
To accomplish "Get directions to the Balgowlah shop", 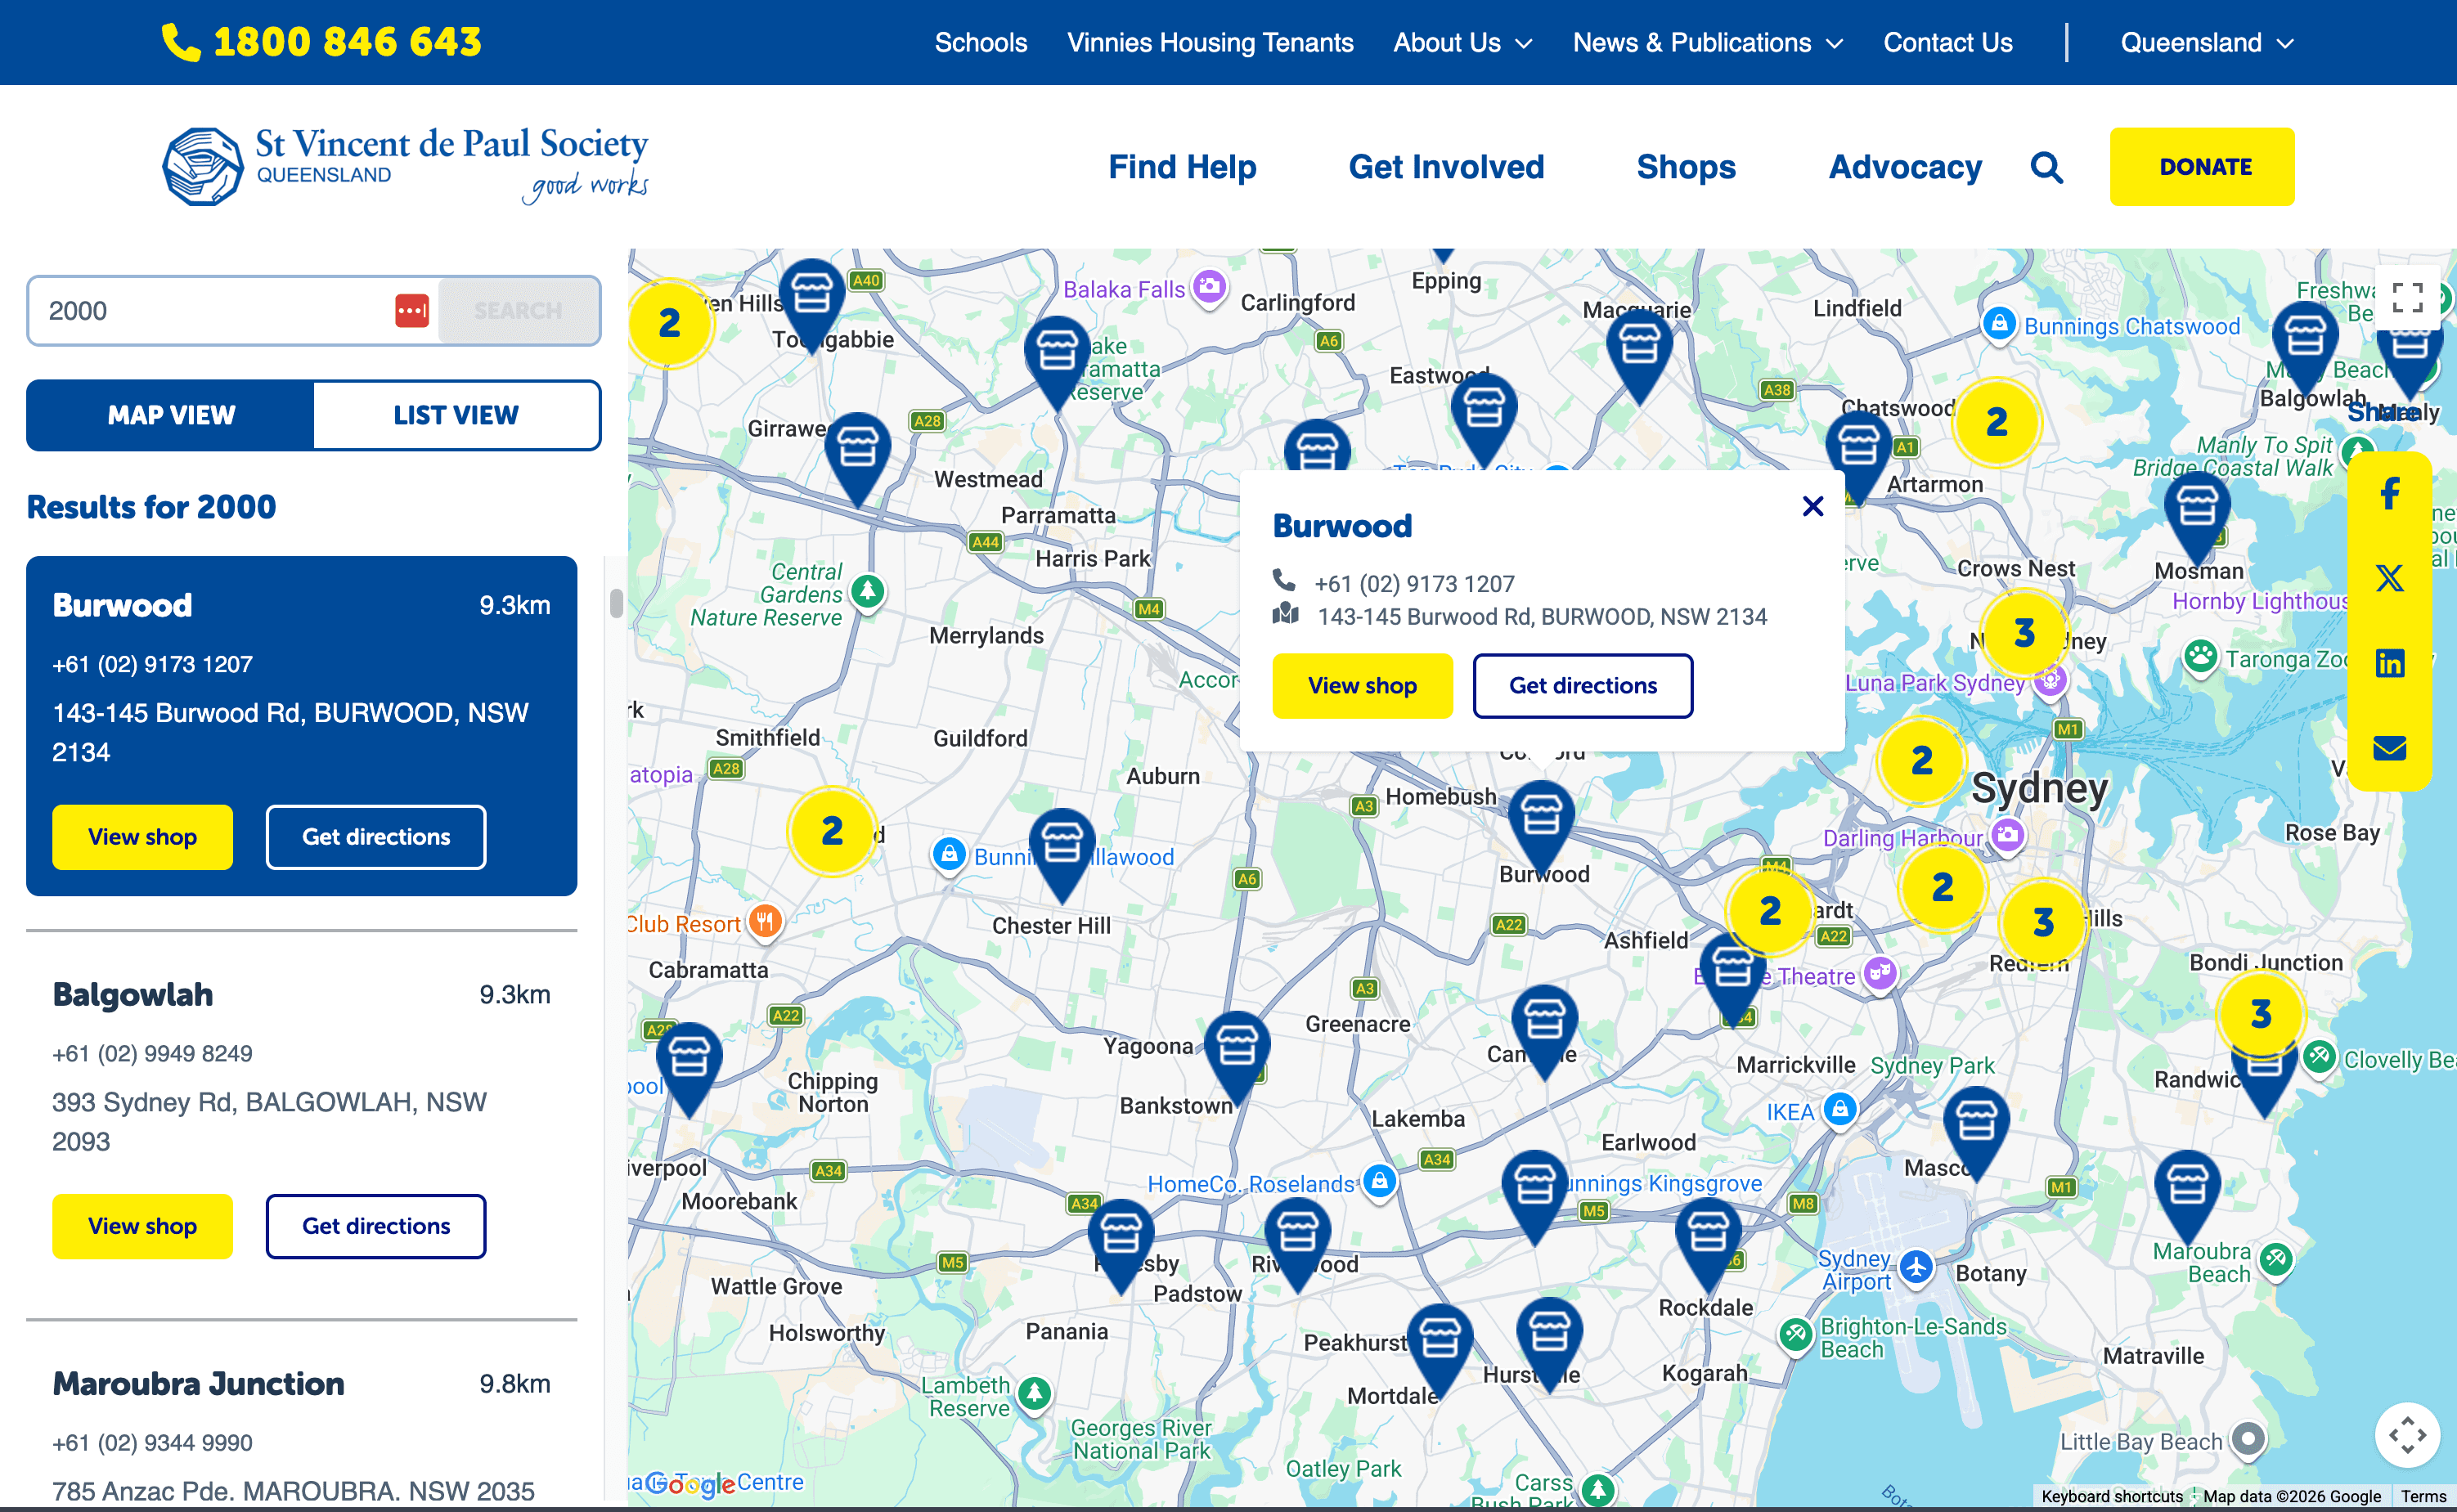I will (376, 1226).
